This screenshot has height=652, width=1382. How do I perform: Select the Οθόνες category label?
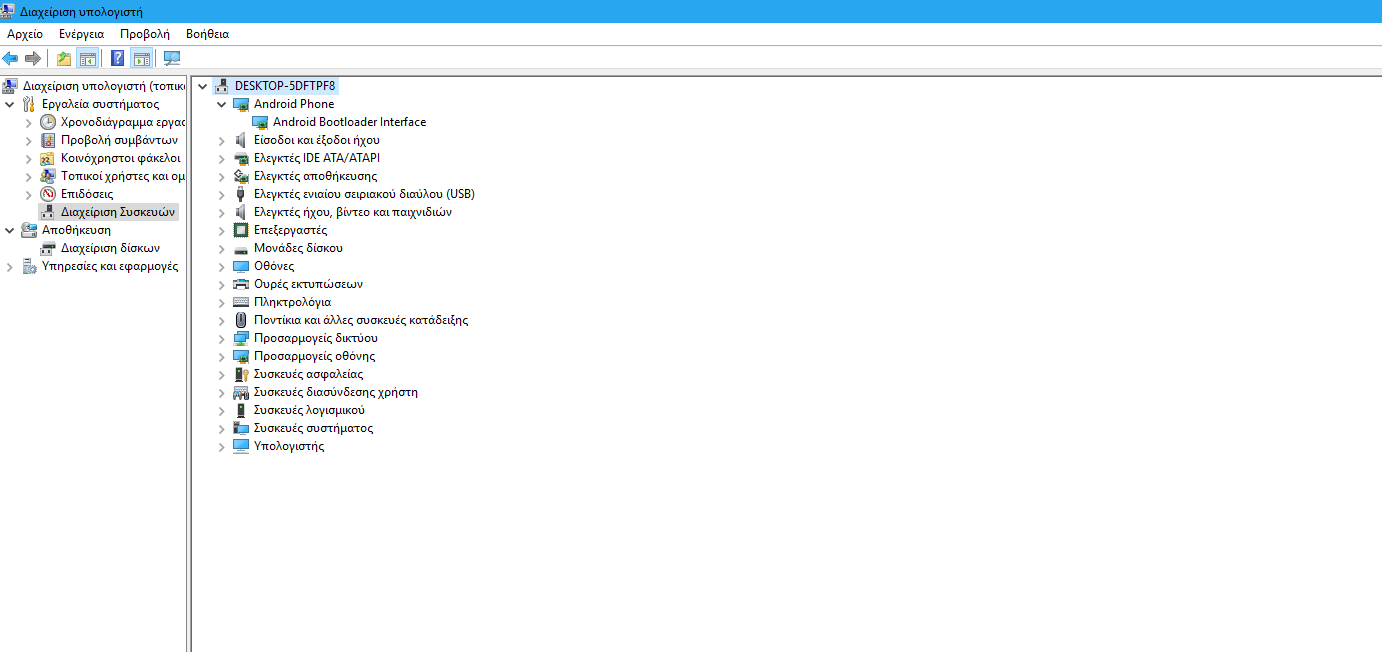click(274, 266)
